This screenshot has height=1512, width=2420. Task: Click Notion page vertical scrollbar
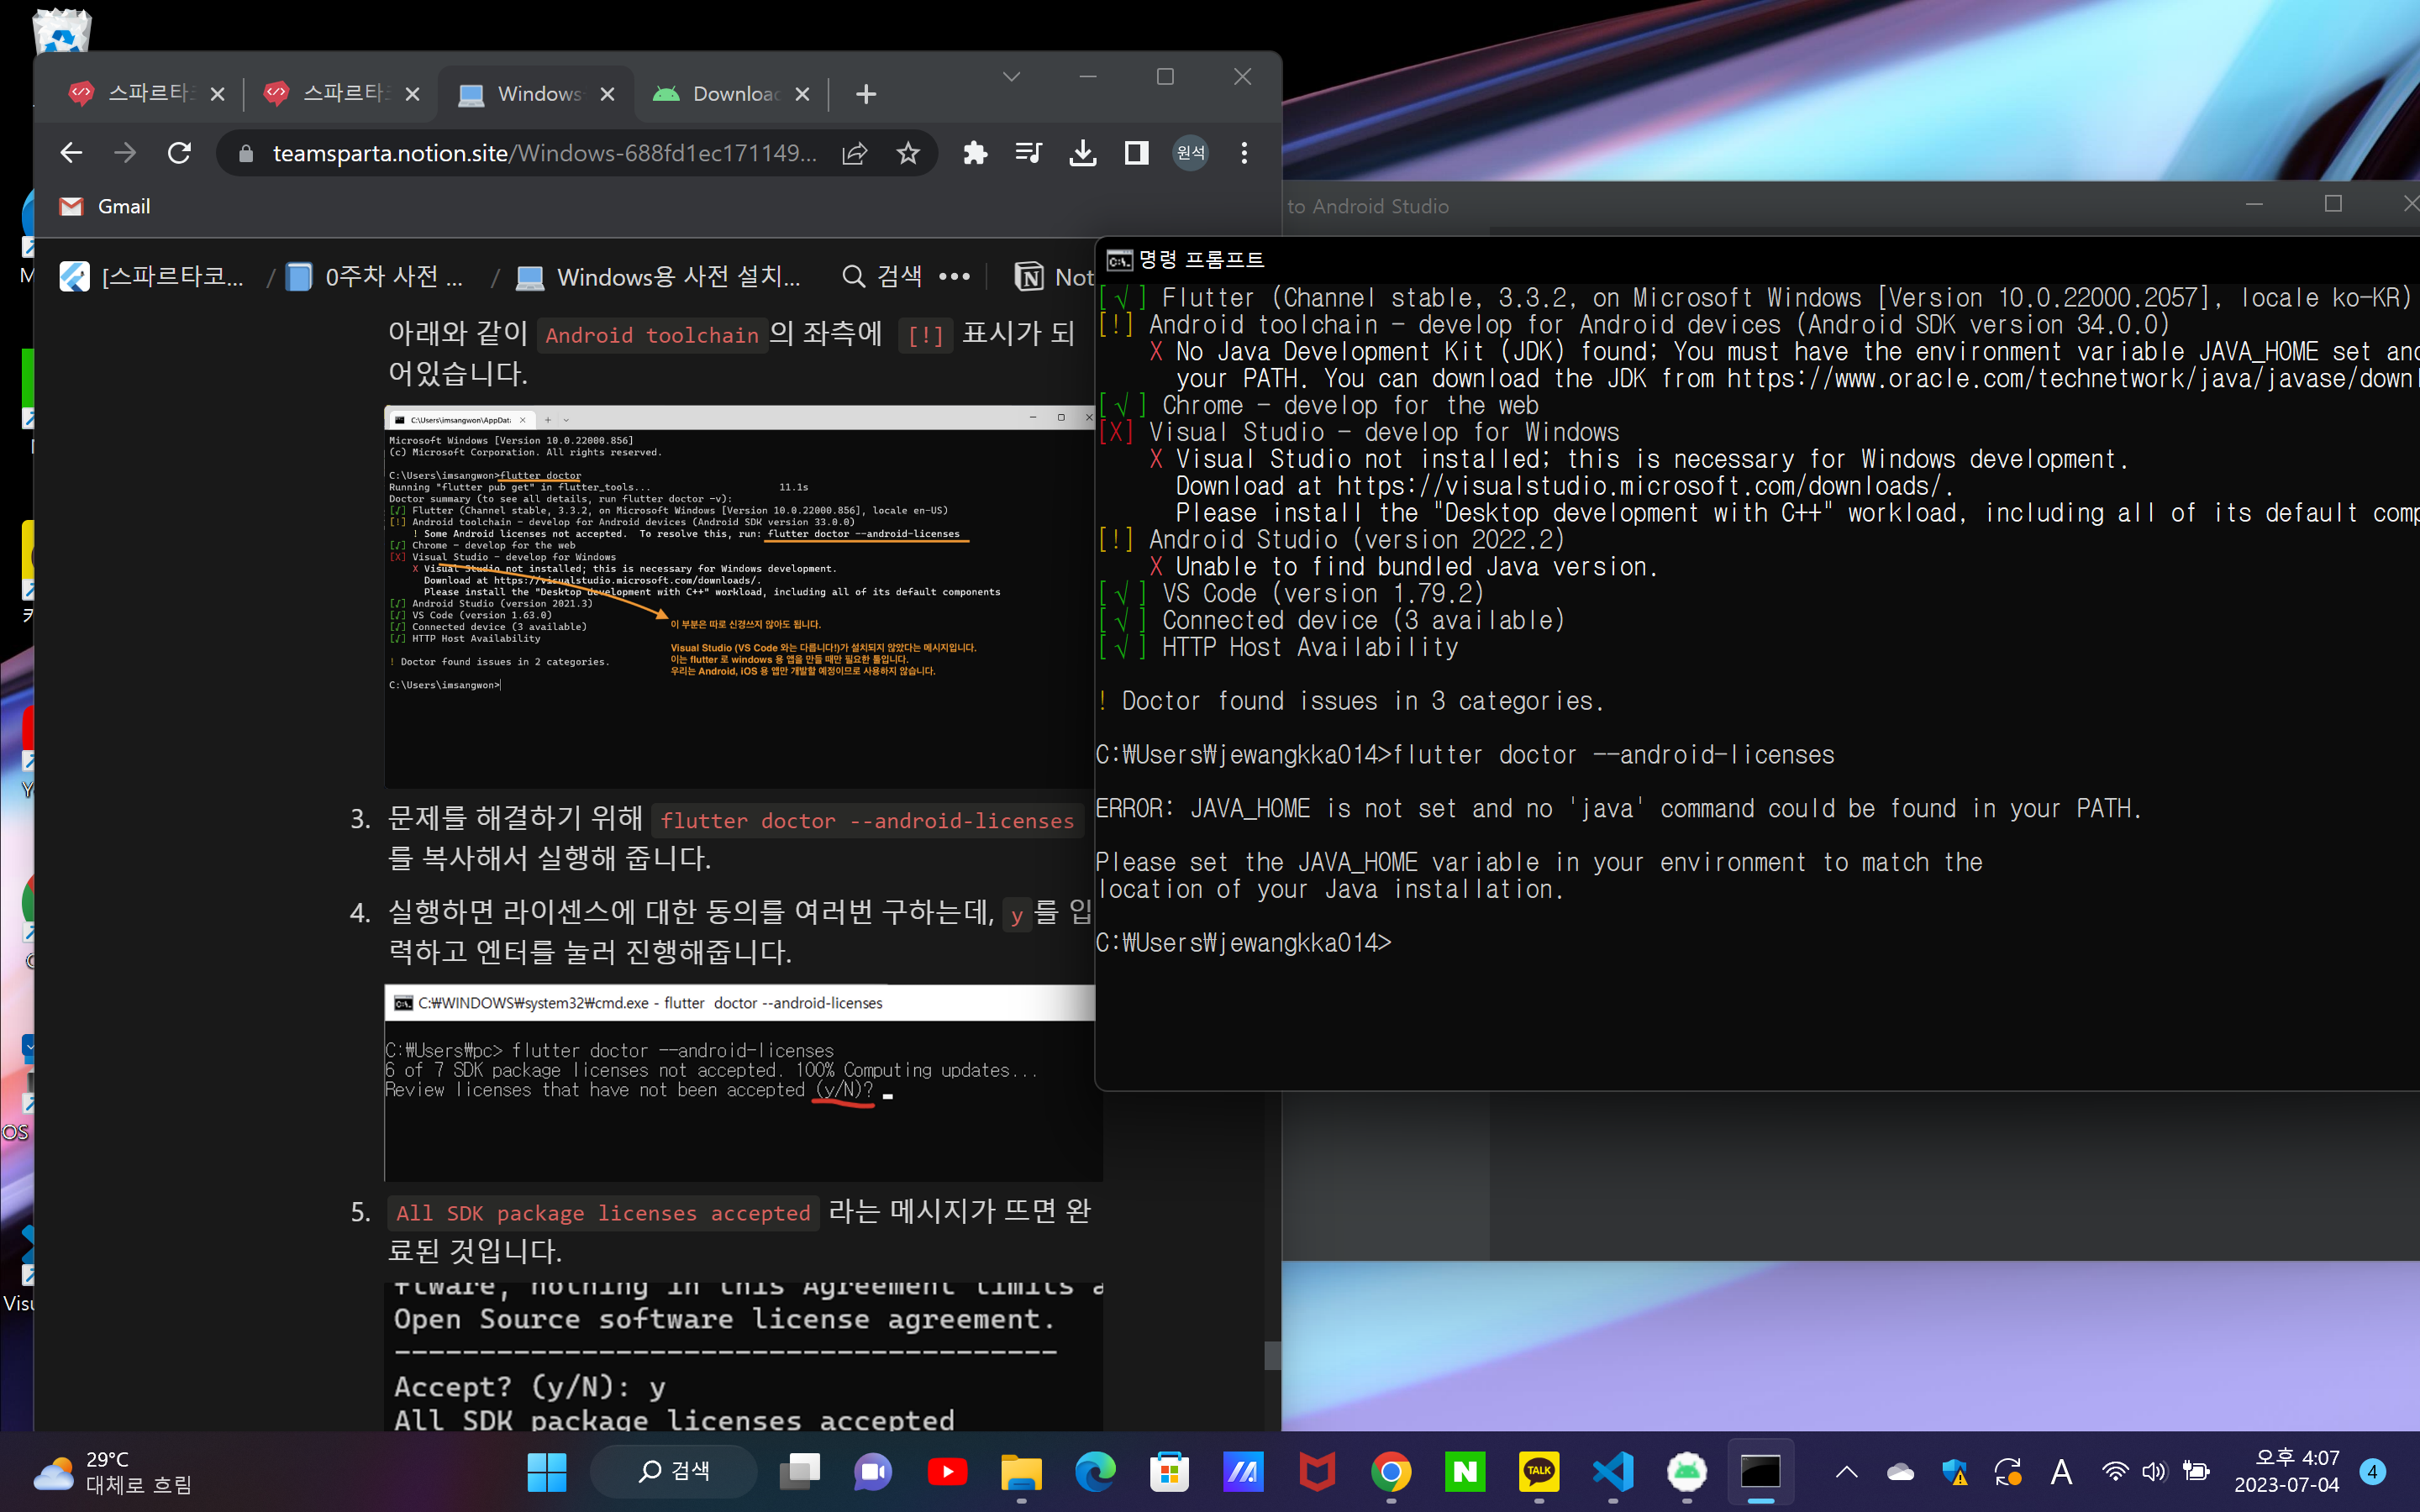[x=1272, y=1355]
